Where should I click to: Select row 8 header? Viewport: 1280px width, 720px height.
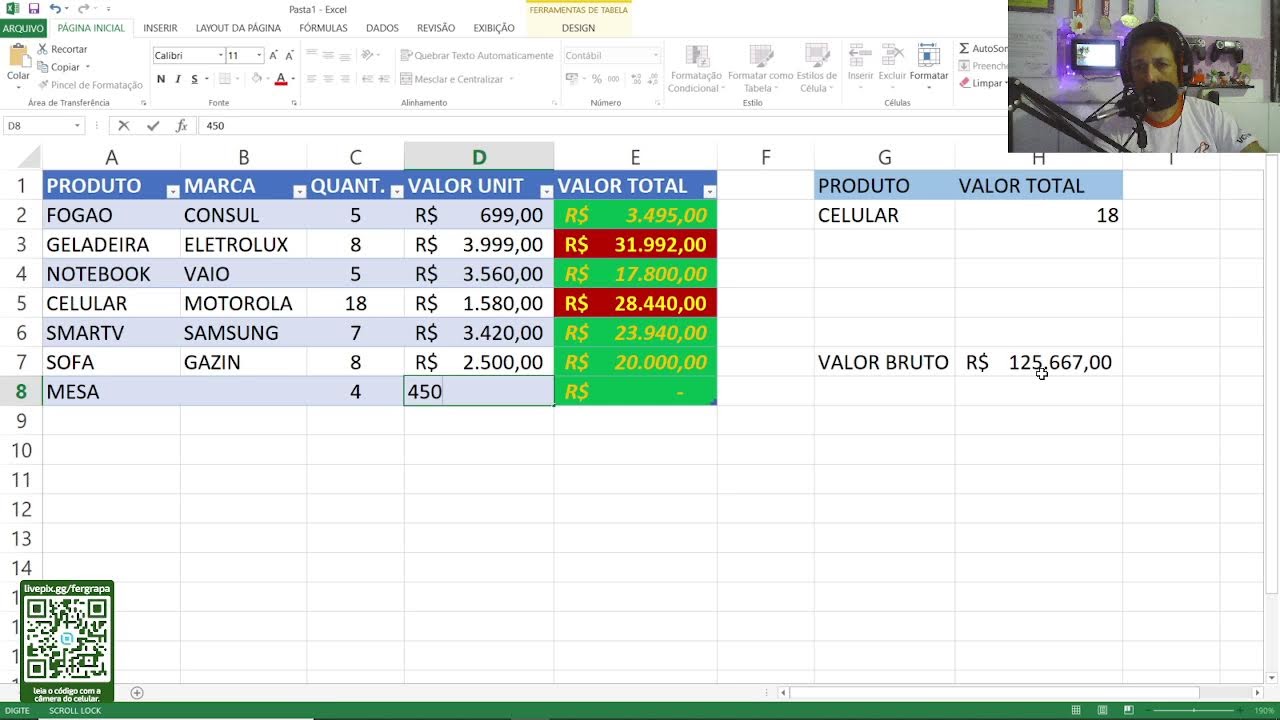pyautogui.click(x=21, y=392)
